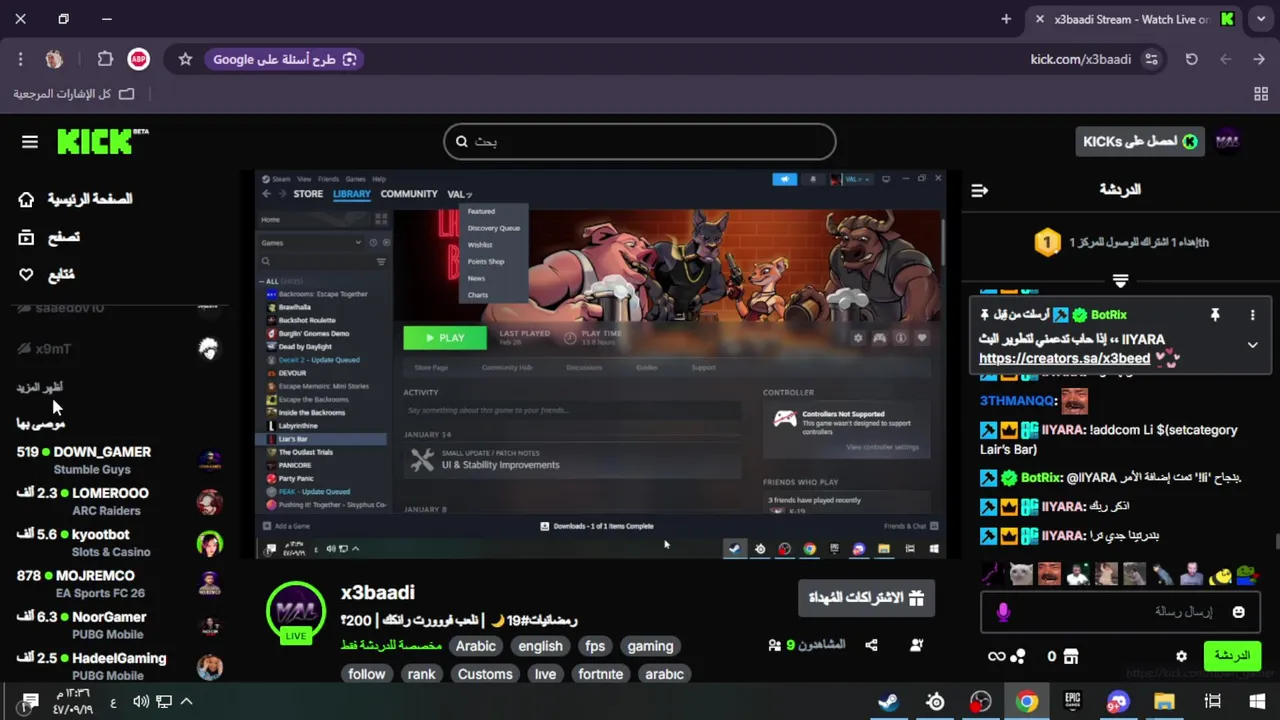
Task: Open the x3baadi Stream browser tab
Action: 1133,19
